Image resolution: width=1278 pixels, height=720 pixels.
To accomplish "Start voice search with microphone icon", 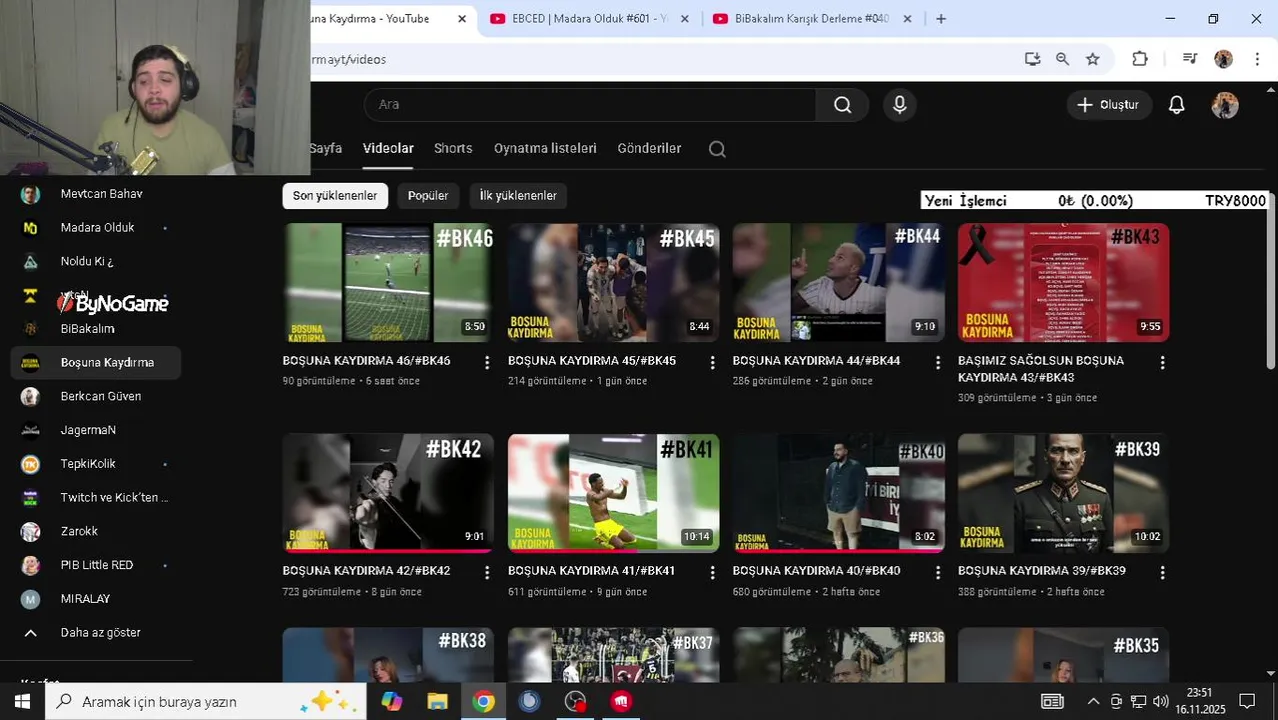I will click(900, 105).
